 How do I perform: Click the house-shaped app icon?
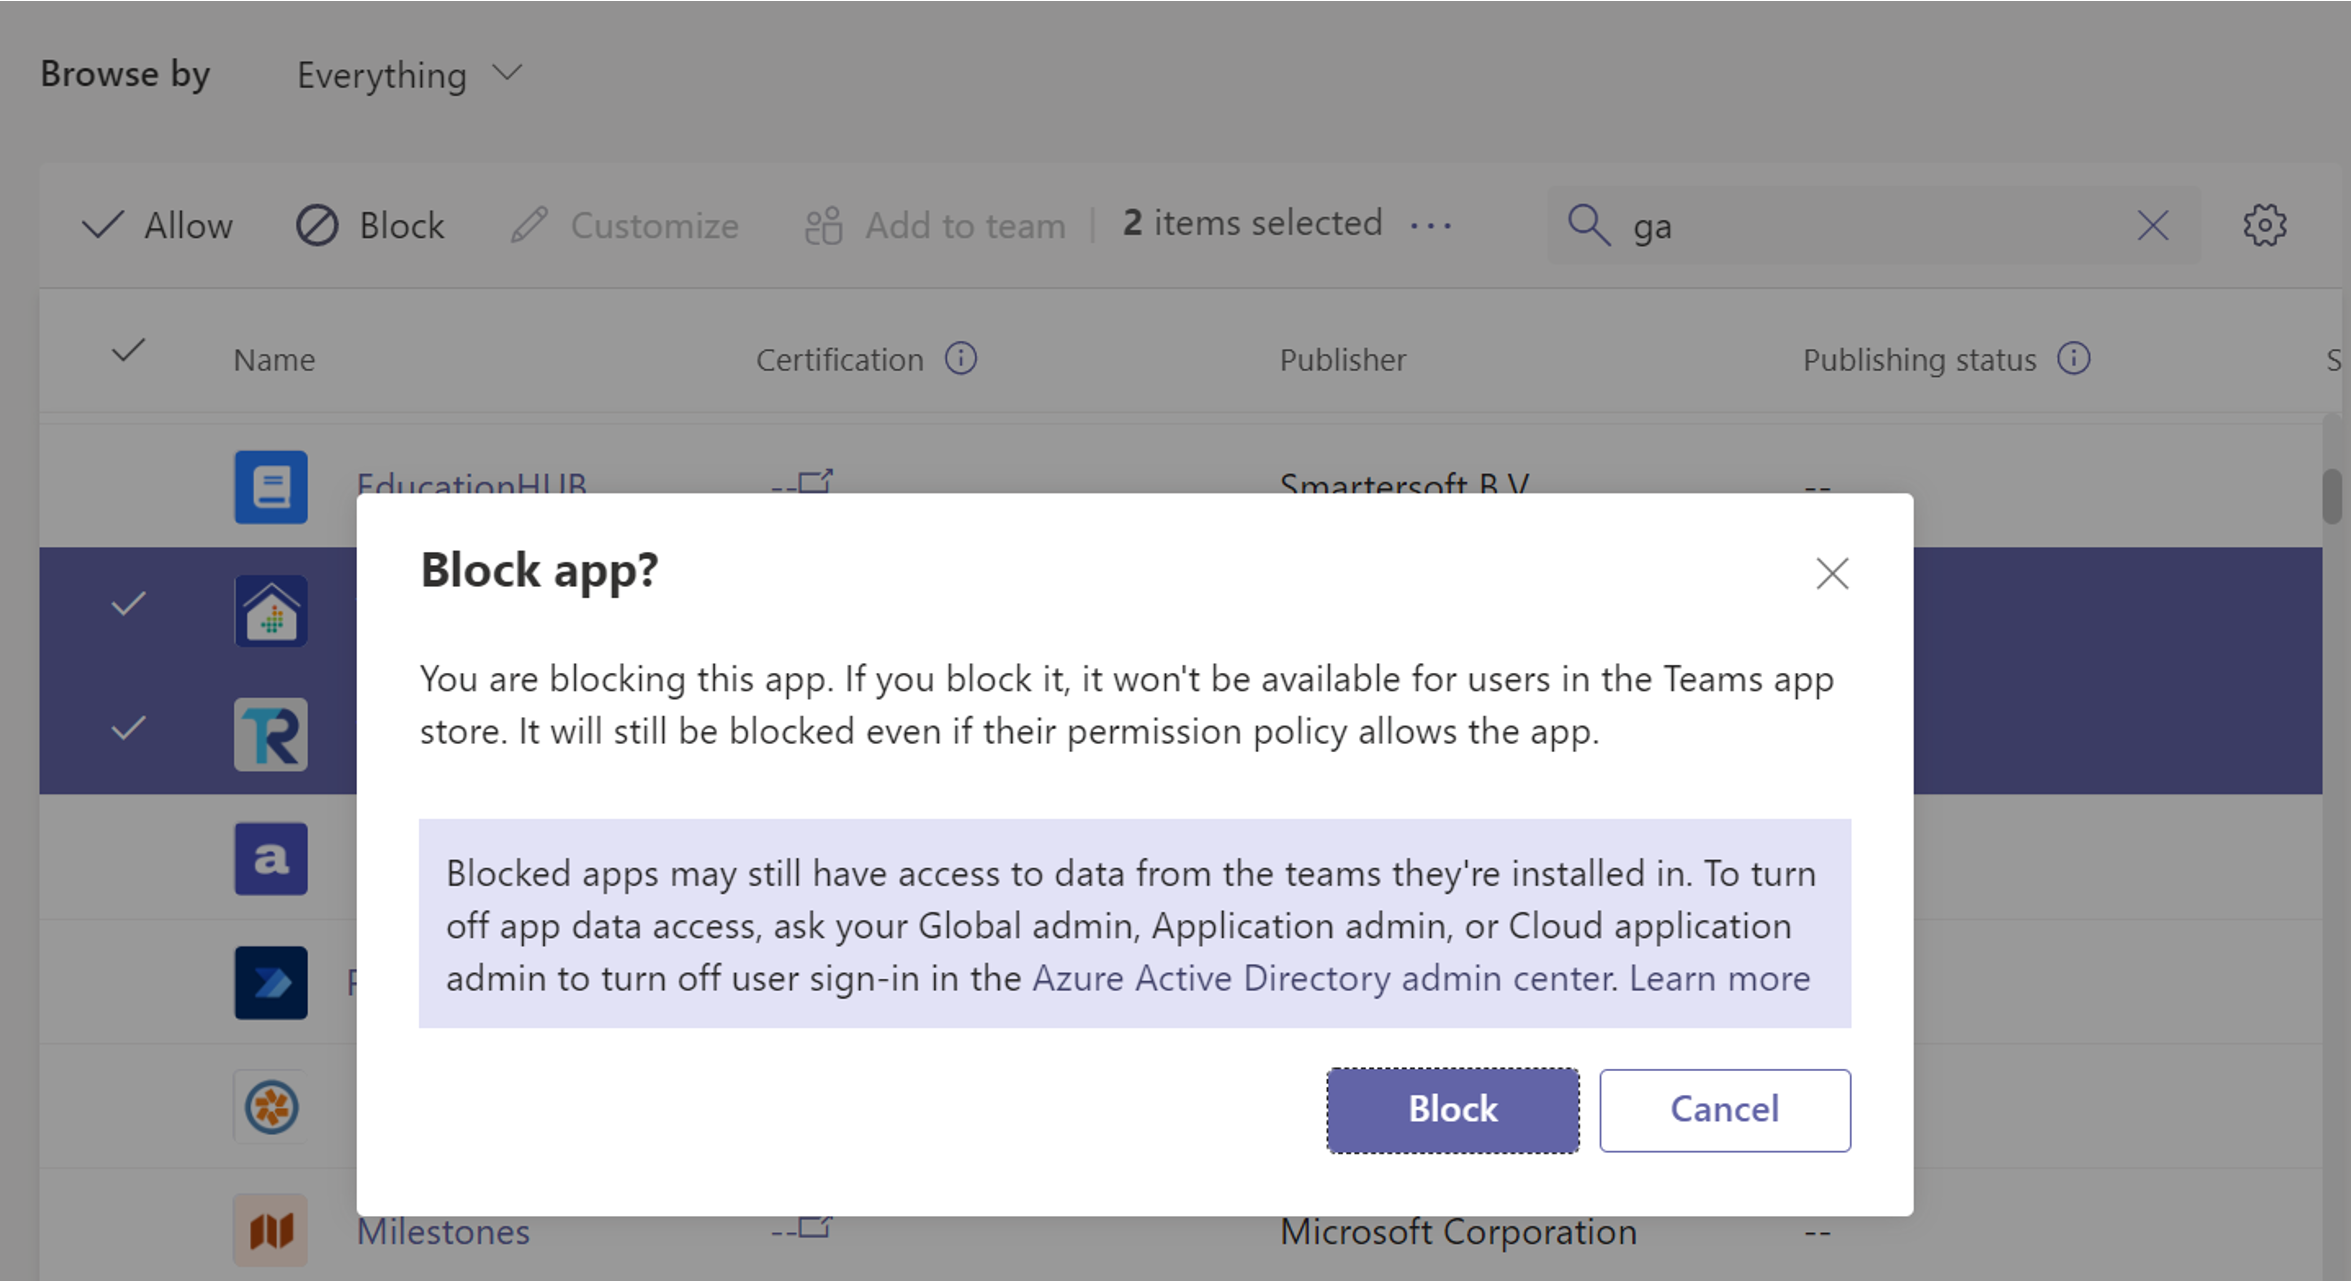point(271,610)
